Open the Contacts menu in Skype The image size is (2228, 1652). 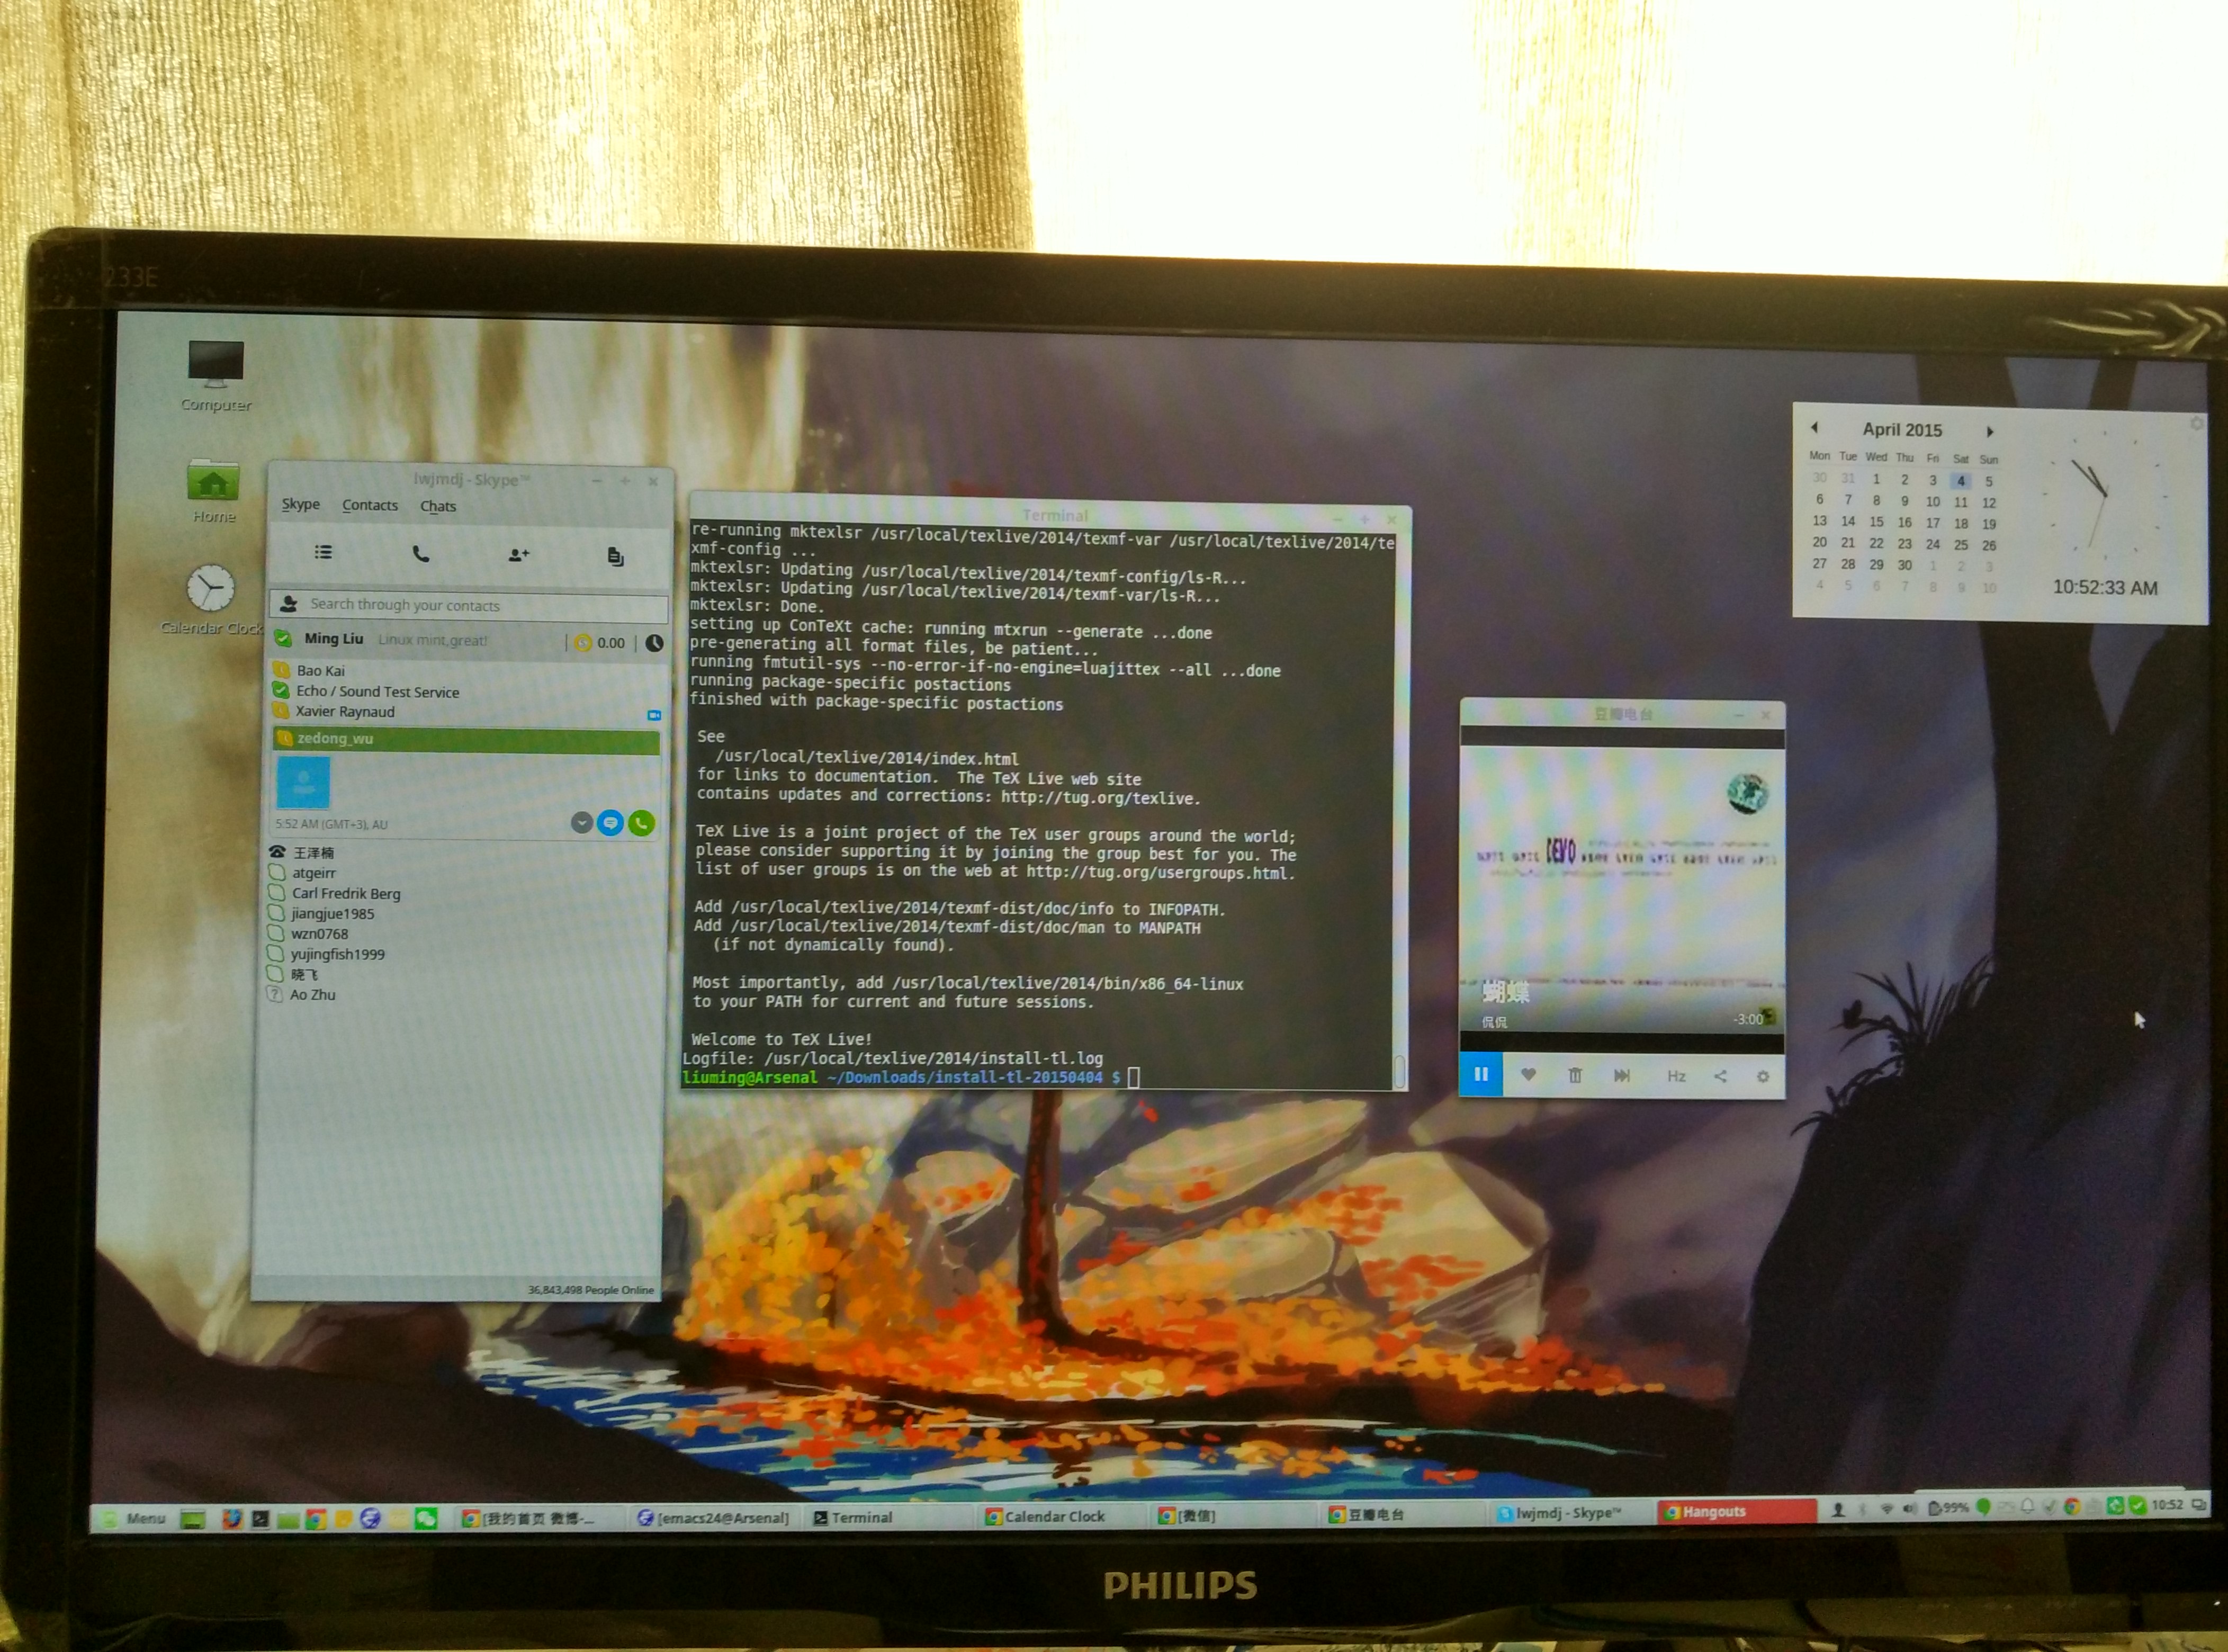(370, 505)
